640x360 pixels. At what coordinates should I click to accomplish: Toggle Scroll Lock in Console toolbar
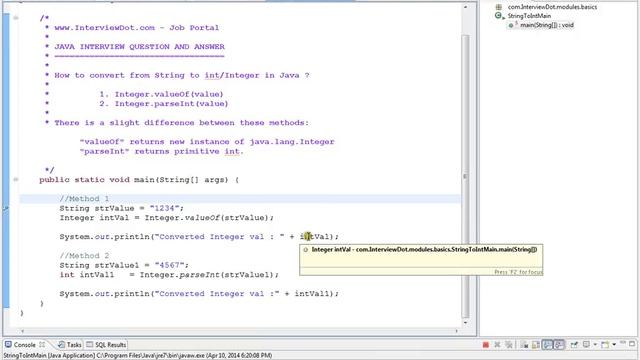coord(536,345)
